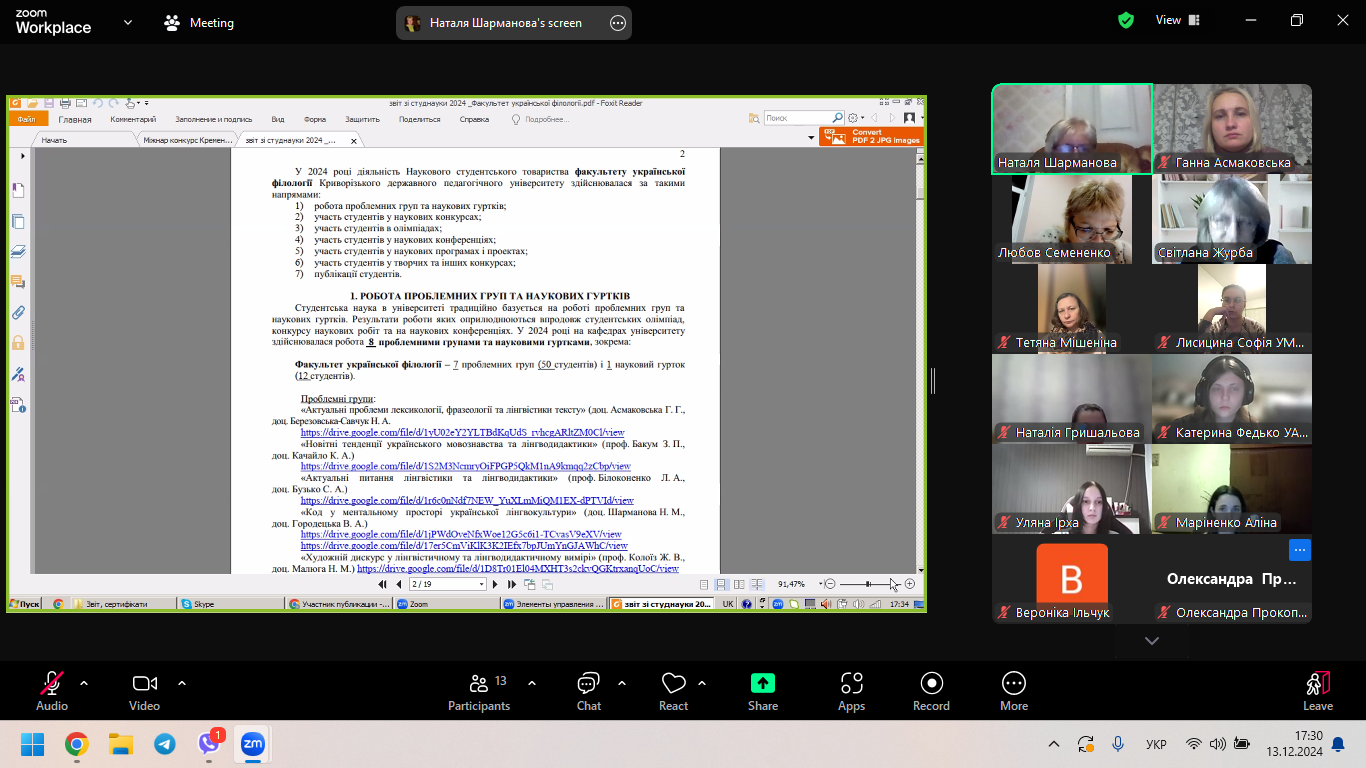Zoom out with the minus button in Foxit

click(830, 584)
